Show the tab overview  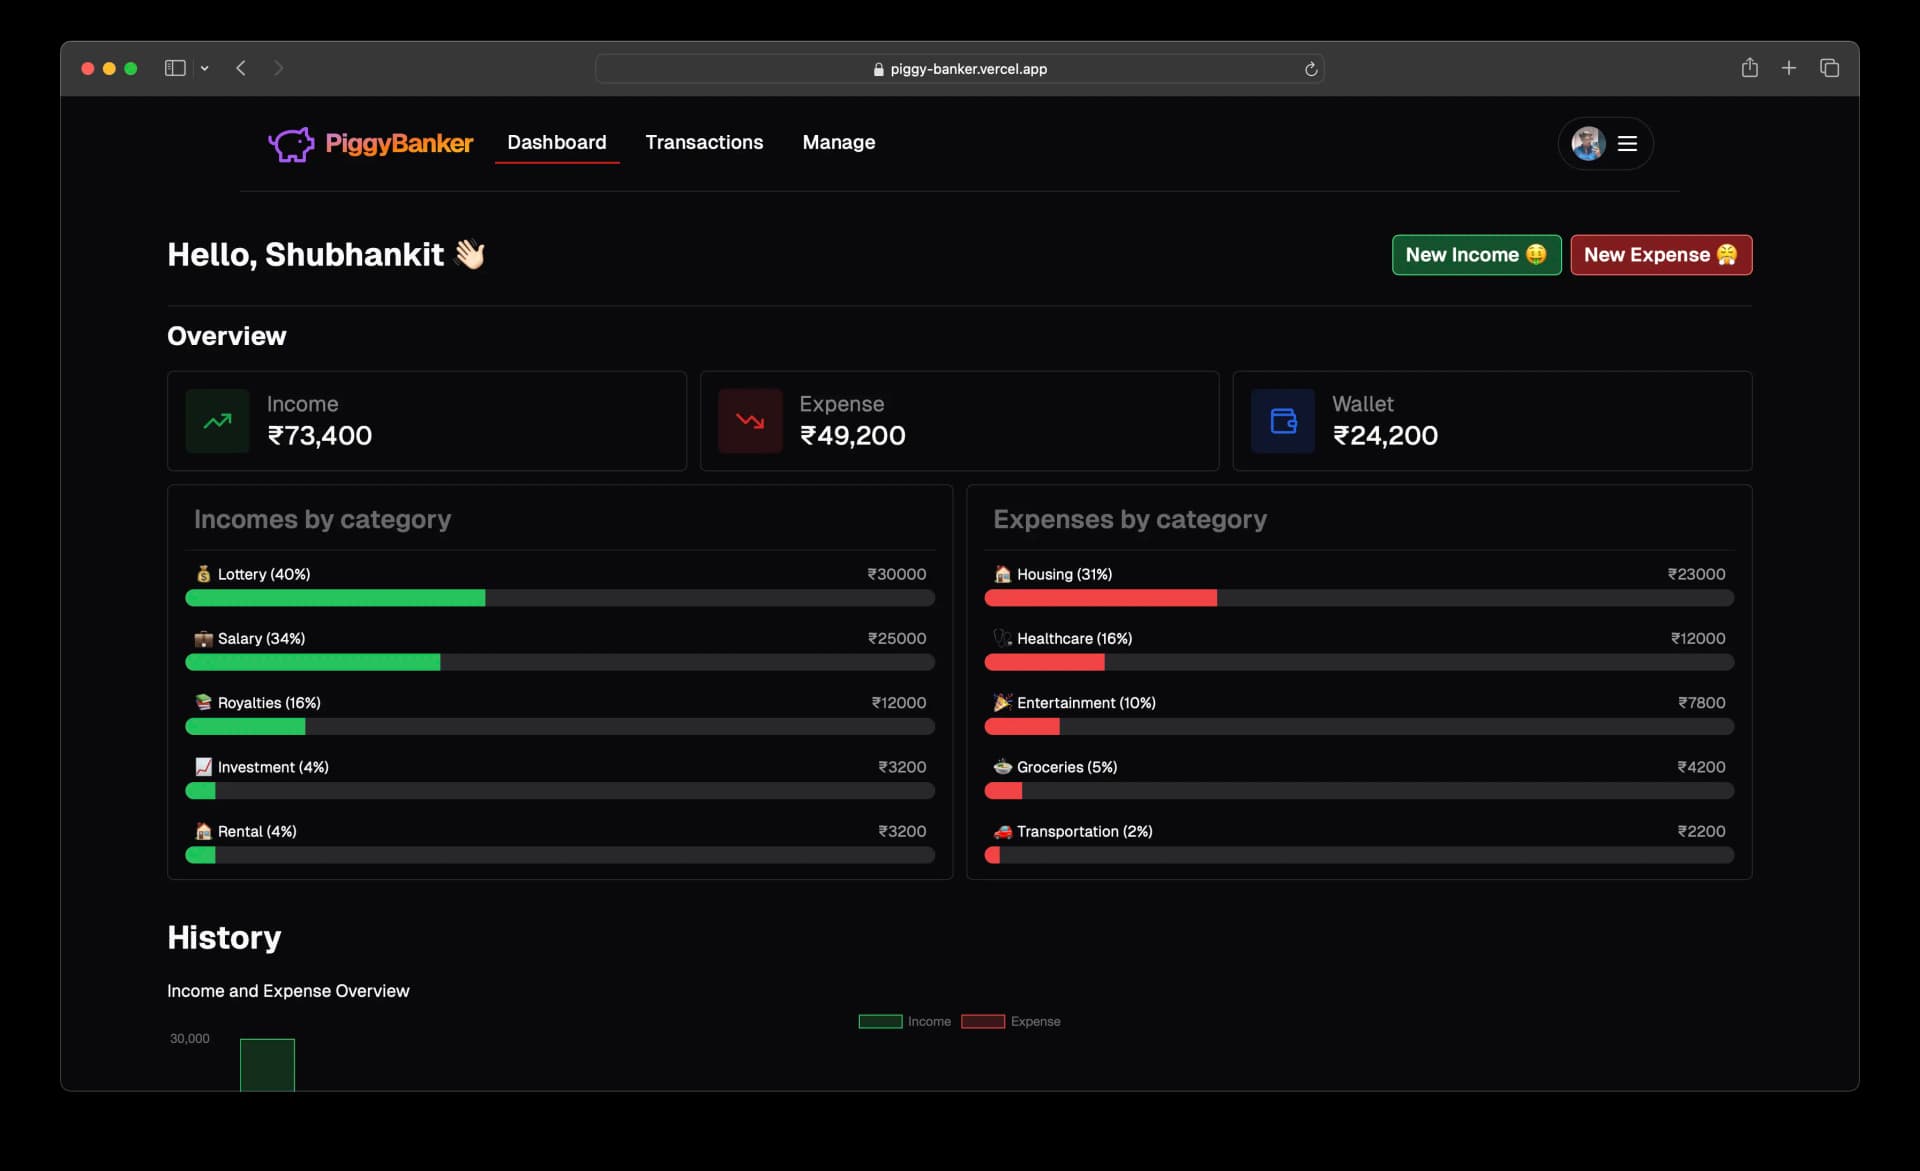[1829, 68]
